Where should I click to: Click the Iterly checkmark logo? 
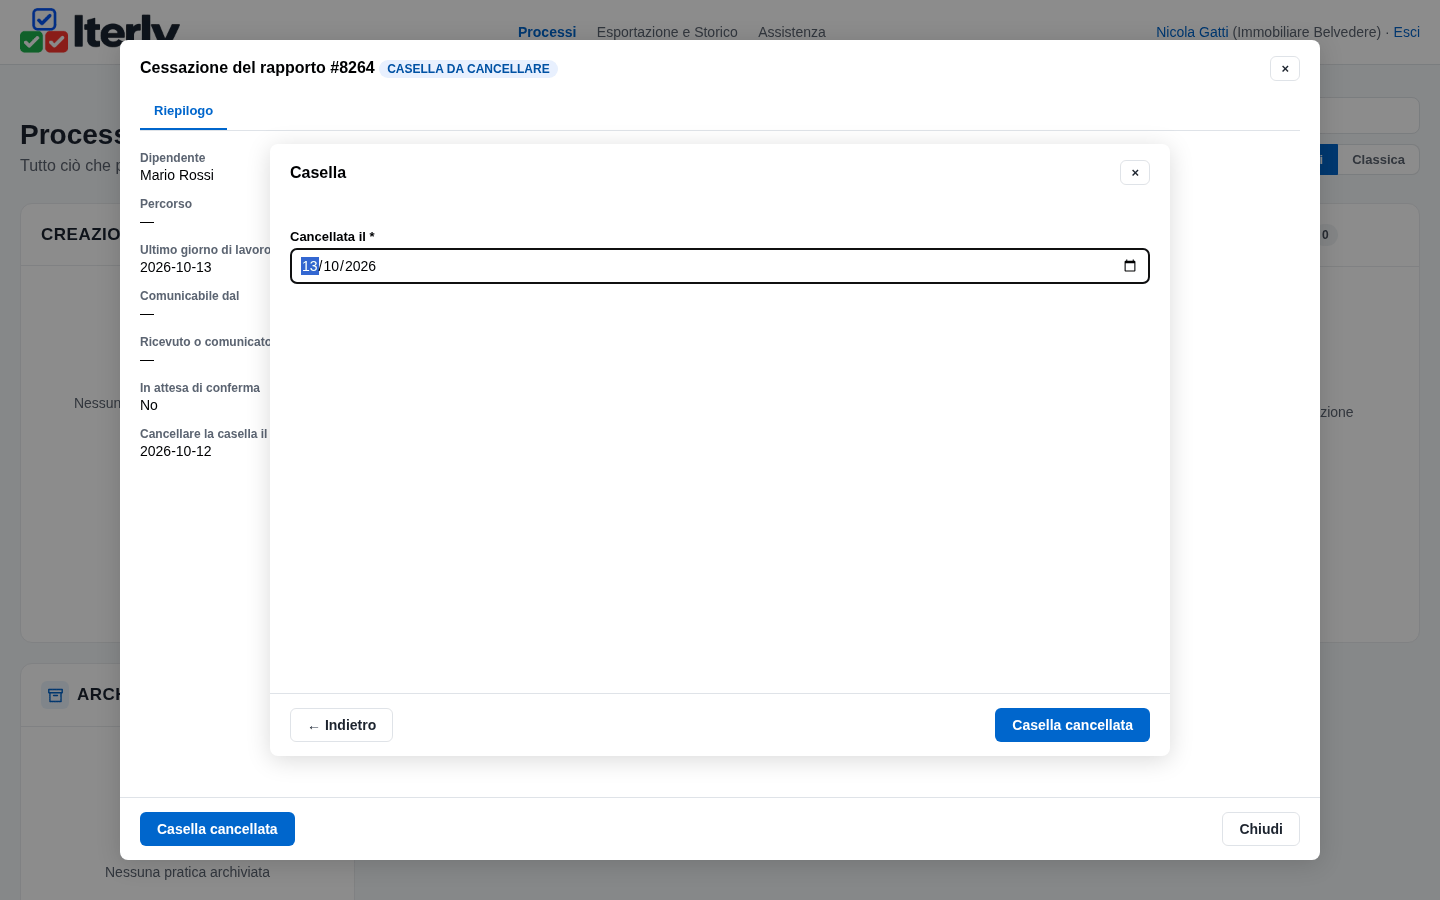(44, 31)
